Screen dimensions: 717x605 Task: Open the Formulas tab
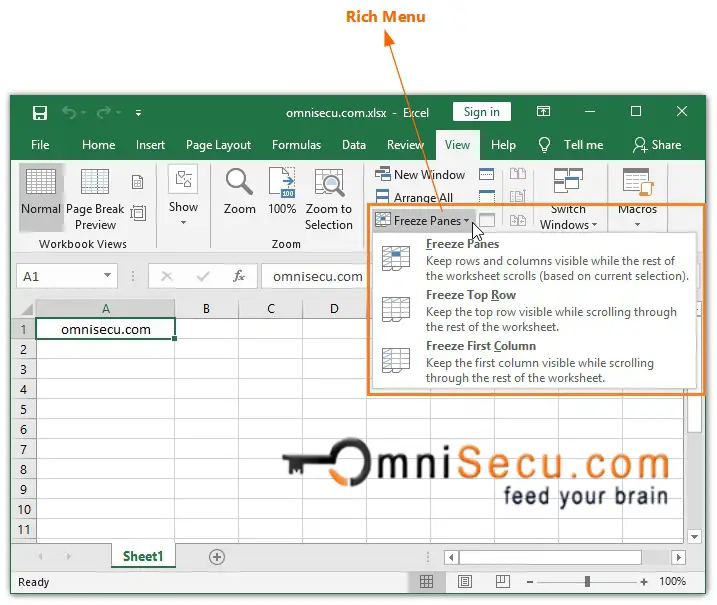click(x=296, y=145)
